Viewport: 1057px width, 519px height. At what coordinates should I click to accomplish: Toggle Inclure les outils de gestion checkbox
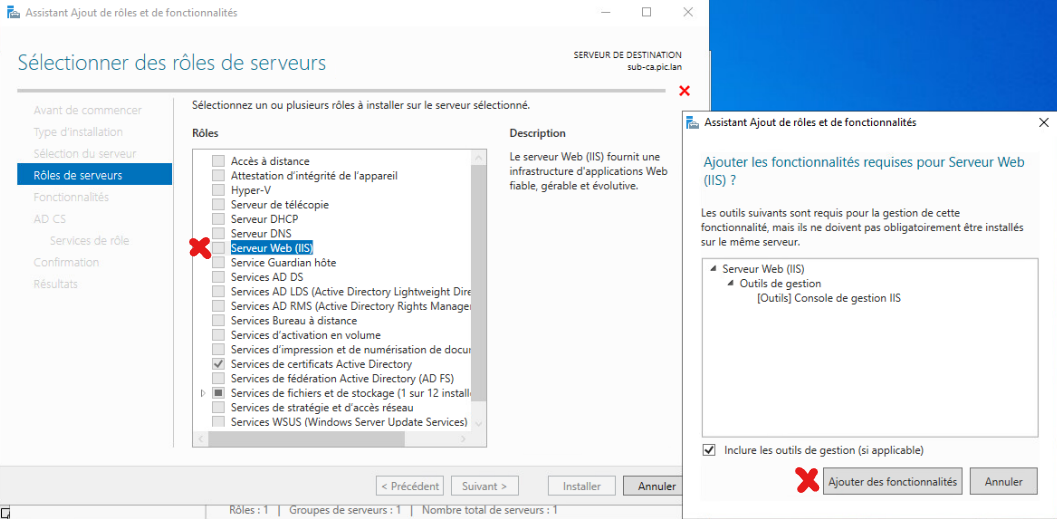pos(709,450)
